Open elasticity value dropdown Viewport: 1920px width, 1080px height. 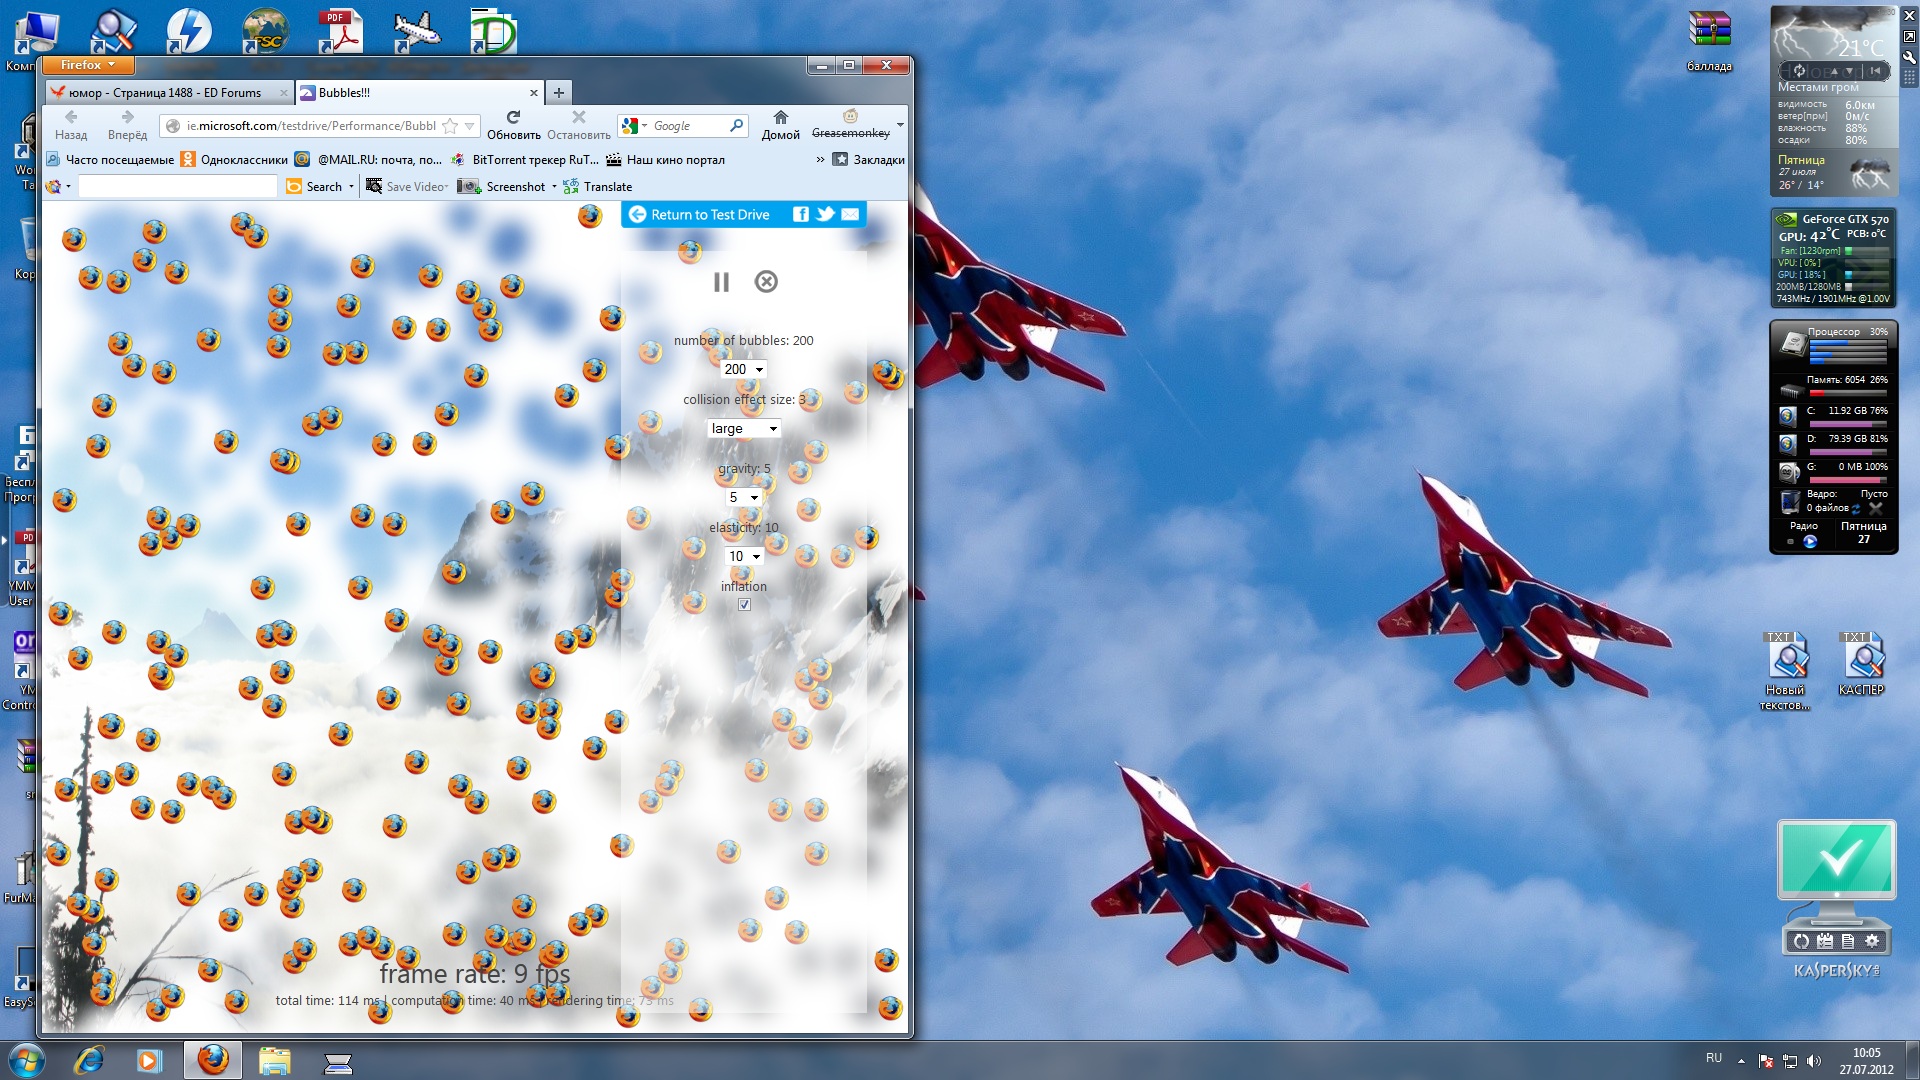(744, 556)
